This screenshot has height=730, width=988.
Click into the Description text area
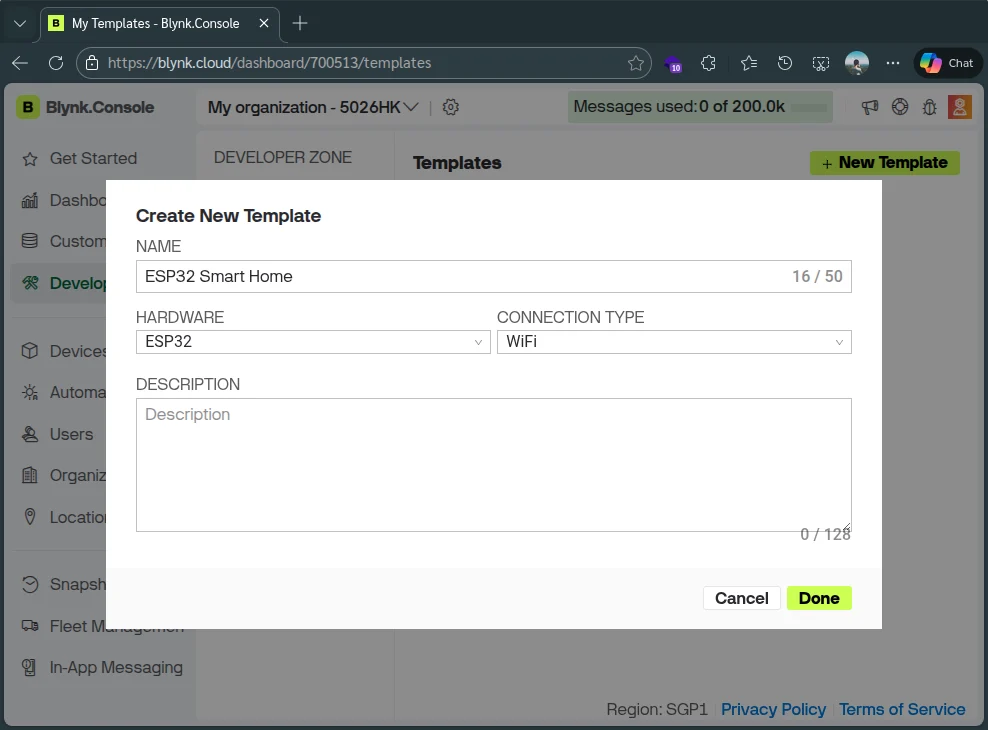(x=493, y=465)
